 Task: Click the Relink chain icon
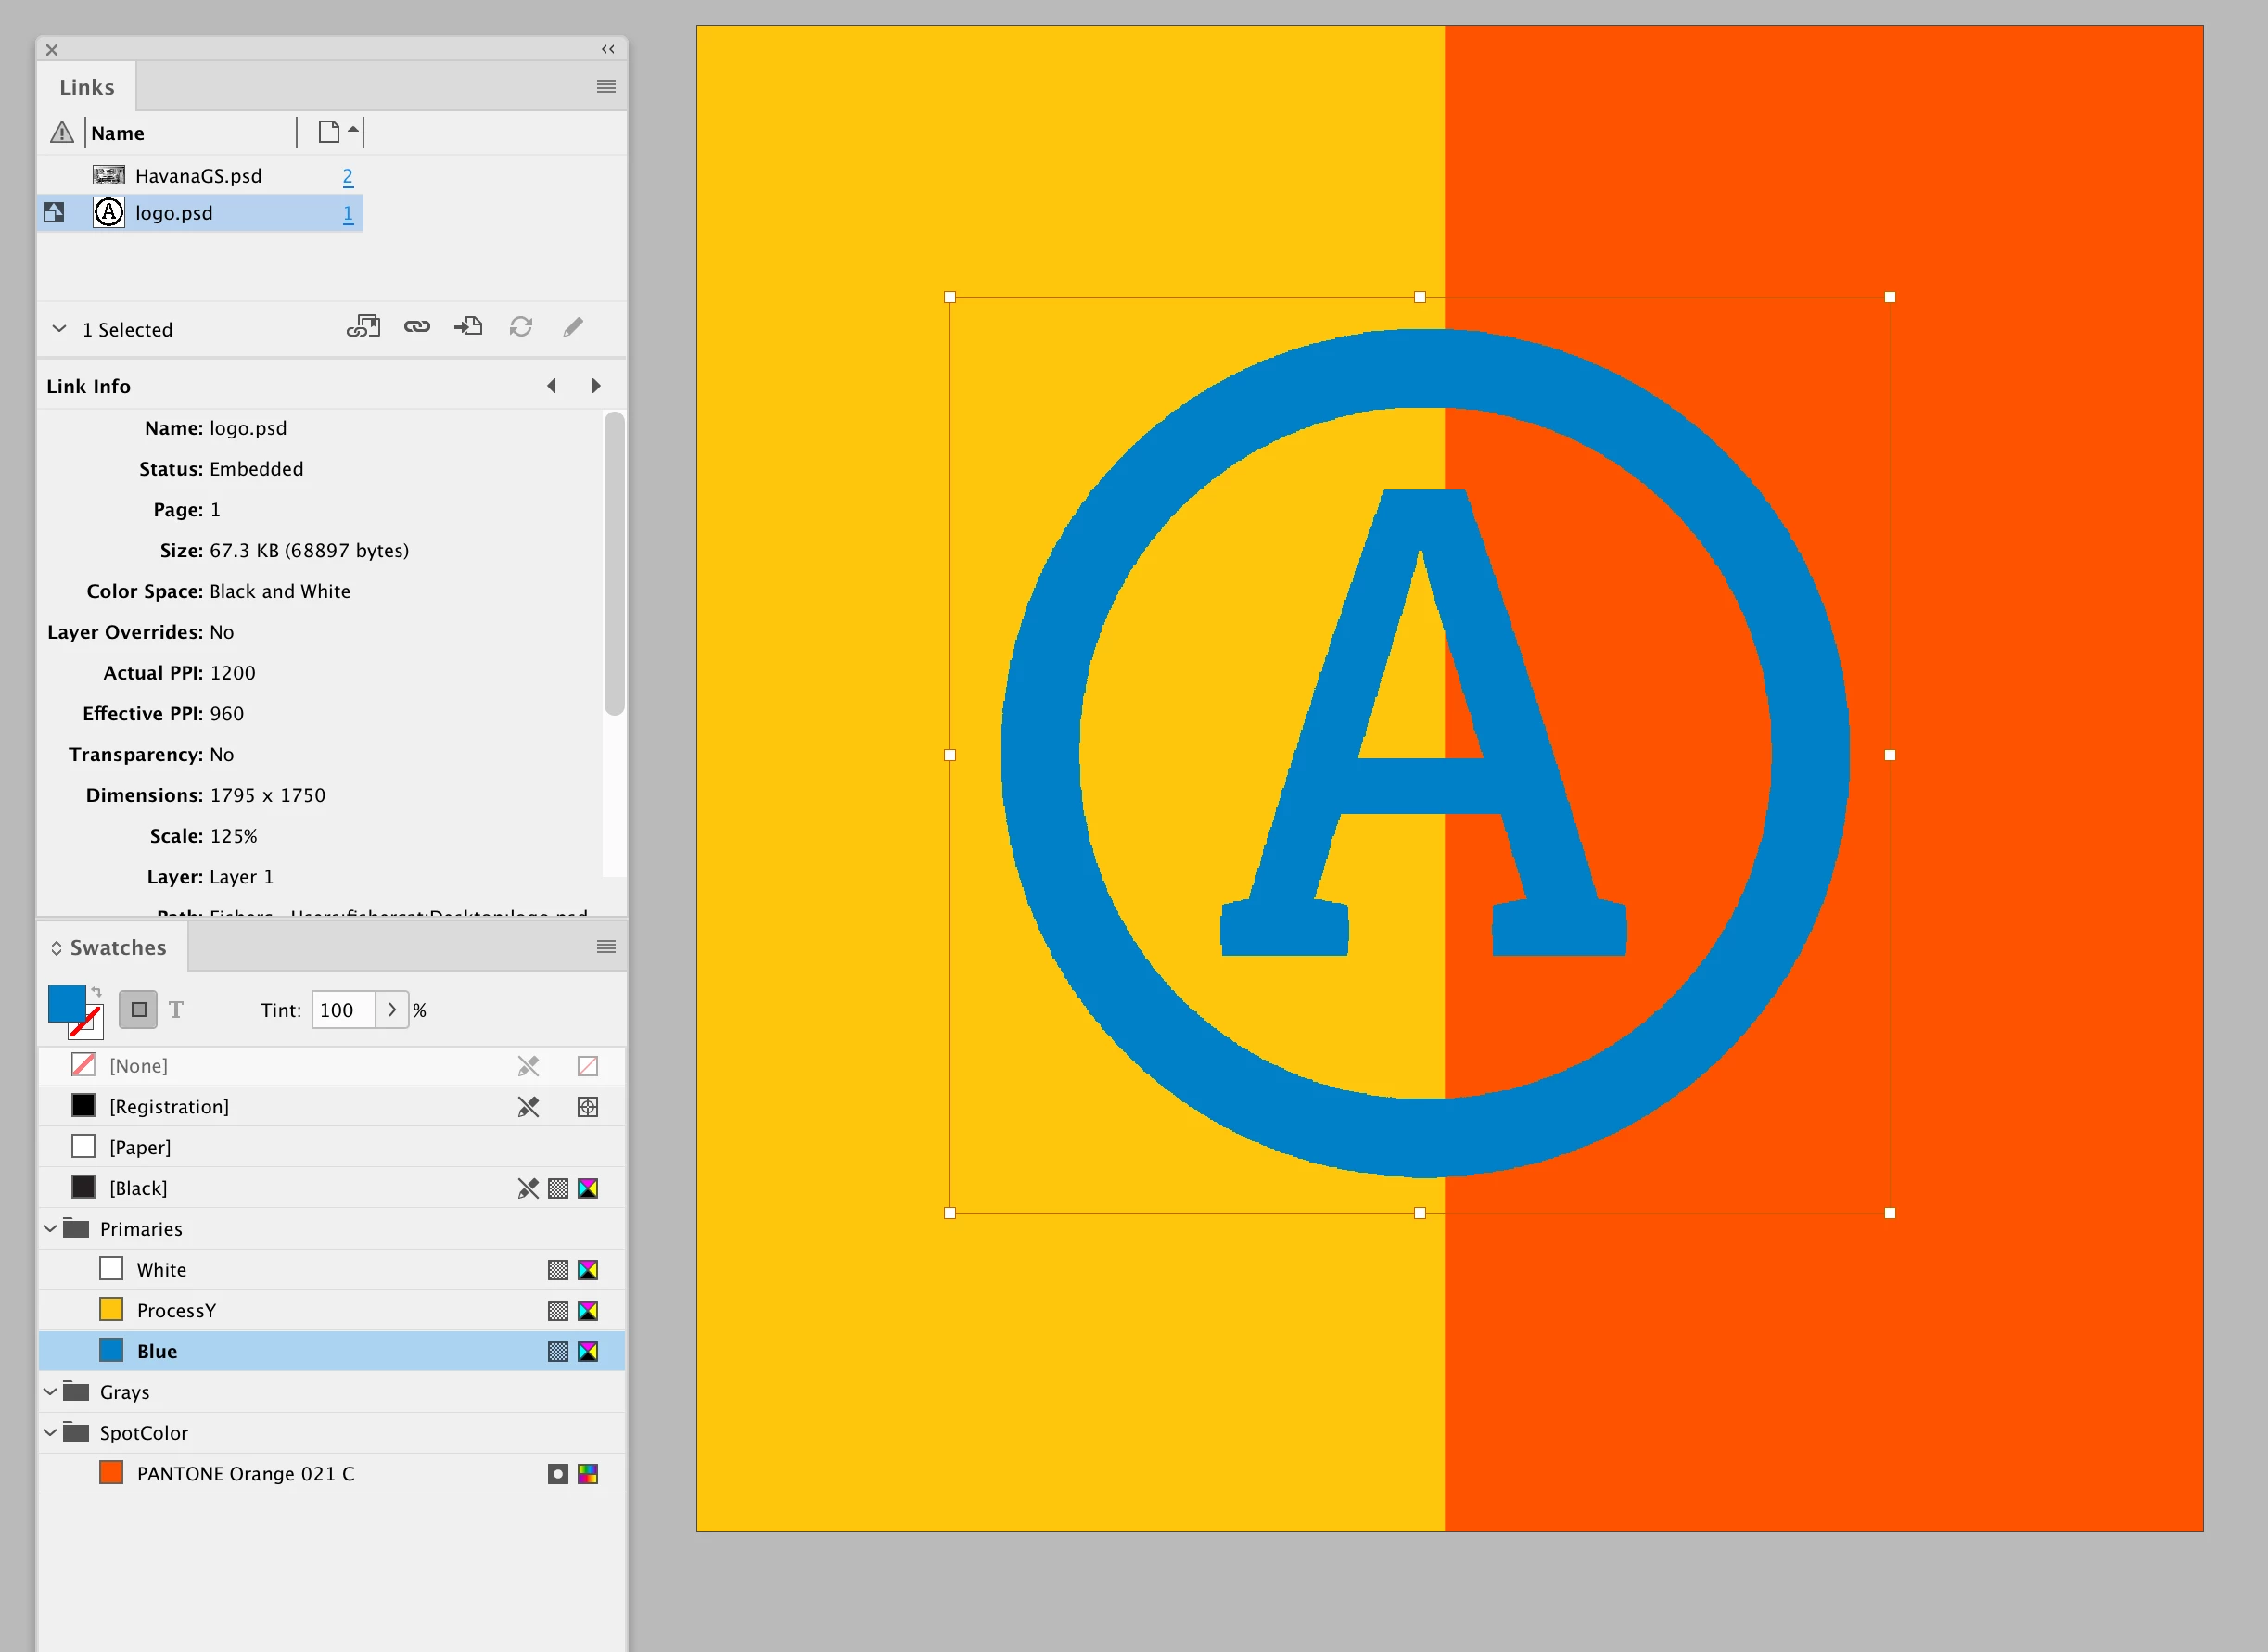click(x=417, y=327)
